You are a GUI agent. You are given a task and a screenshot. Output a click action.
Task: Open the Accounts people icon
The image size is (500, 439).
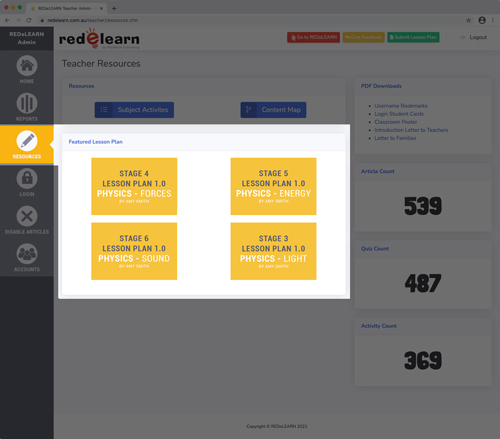coord(27,254)
